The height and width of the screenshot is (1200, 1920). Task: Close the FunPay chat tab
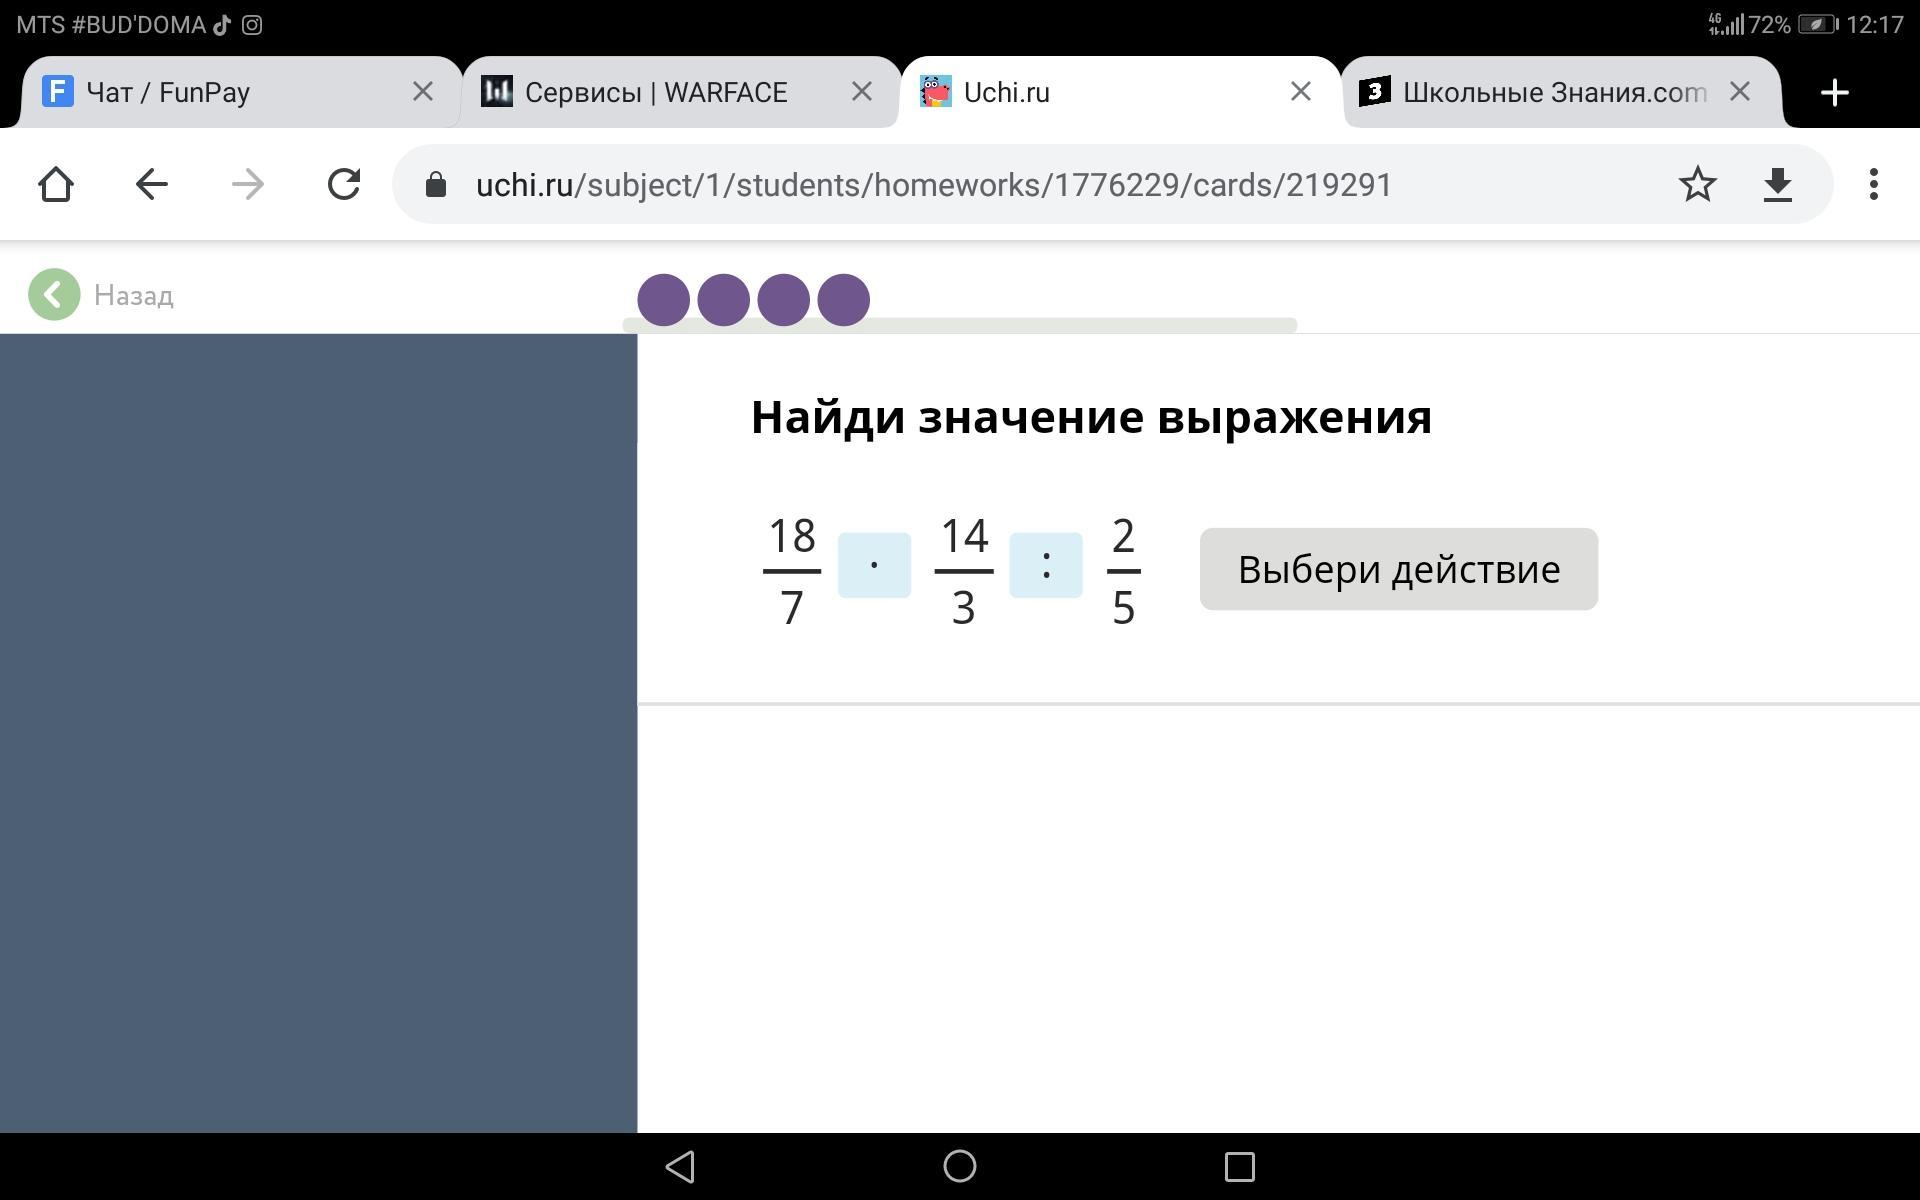(x=422, y=92)
